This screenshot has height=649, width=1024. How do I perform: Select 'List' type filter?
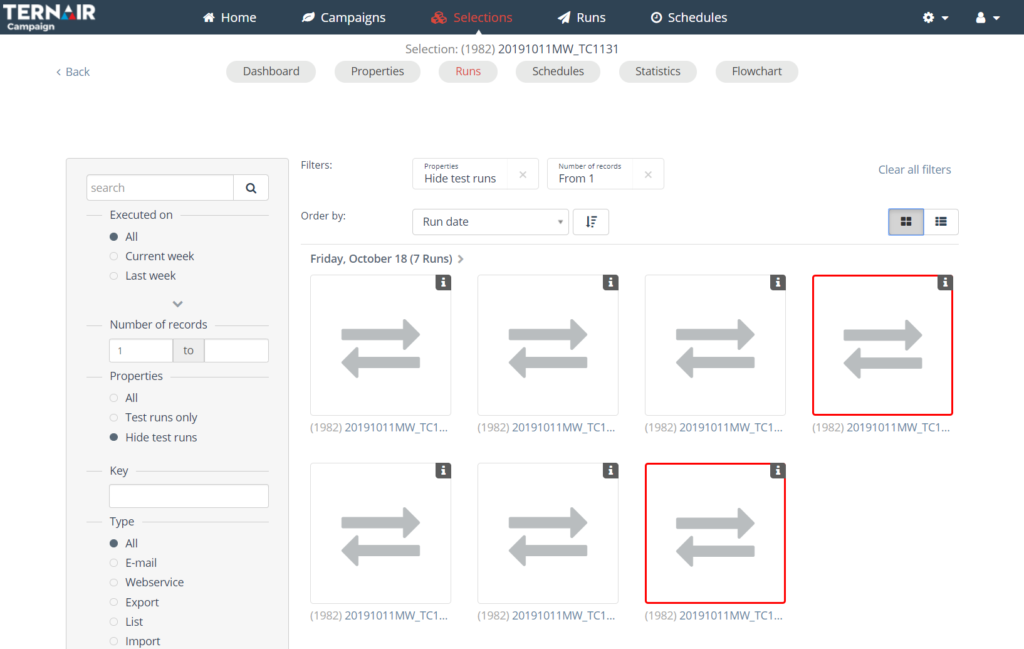114,622
